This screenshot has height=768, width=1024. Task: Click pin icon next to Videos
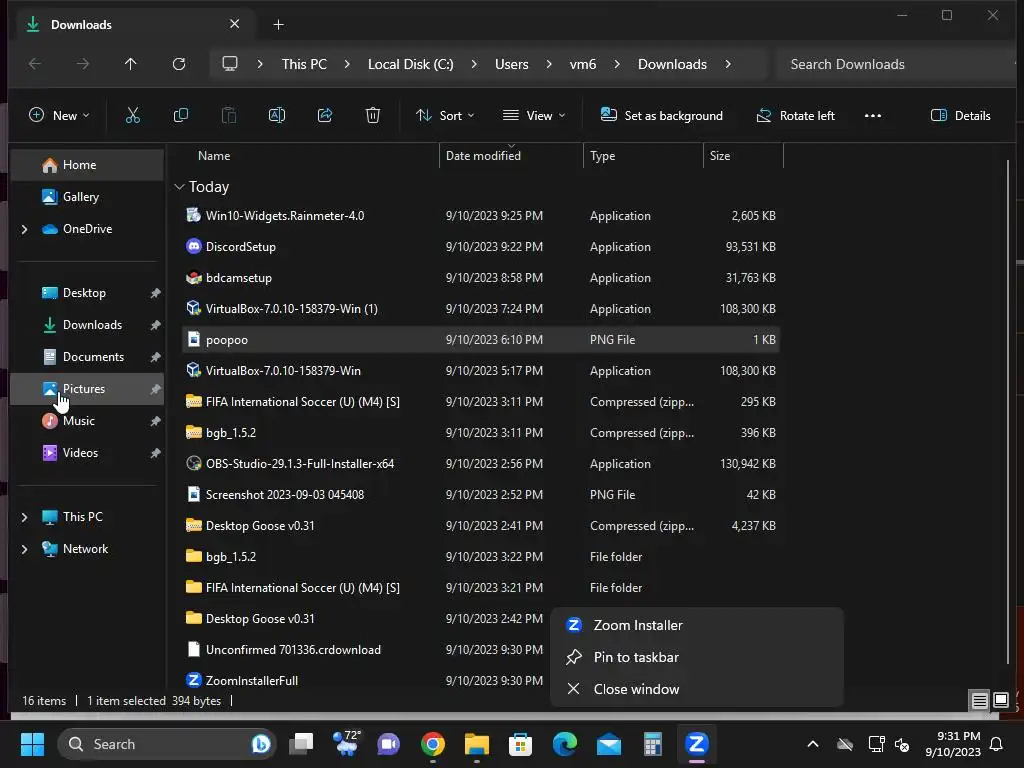pos(155,453)
